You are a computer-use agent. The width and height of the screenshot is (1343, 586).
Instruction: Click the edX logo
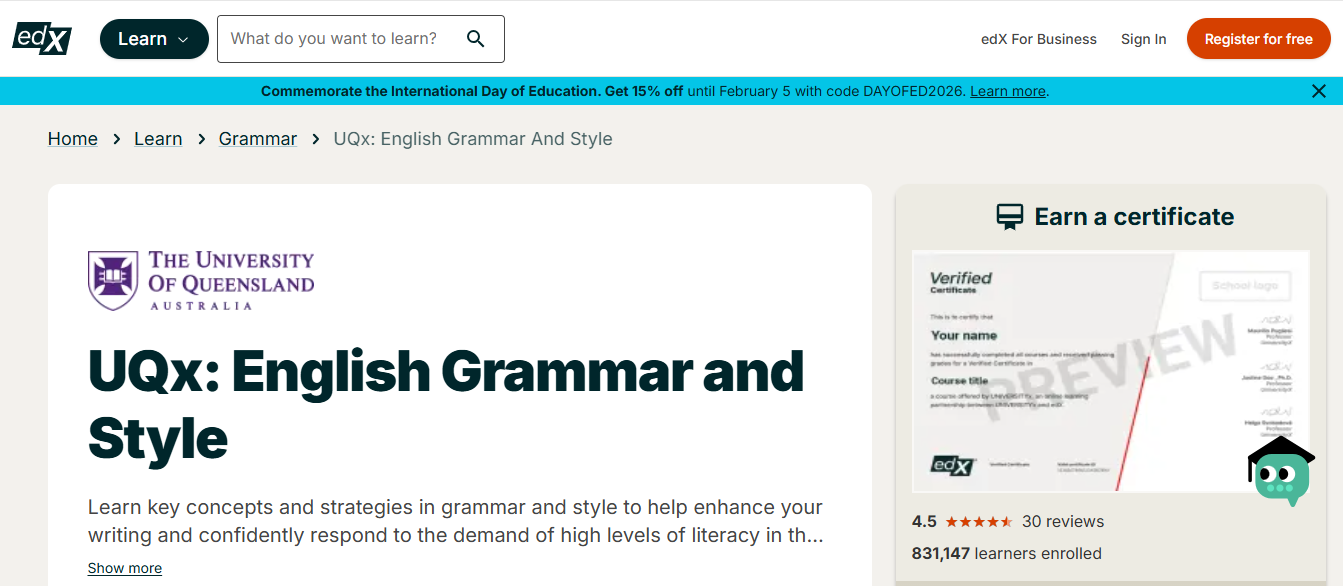[42, 38]
